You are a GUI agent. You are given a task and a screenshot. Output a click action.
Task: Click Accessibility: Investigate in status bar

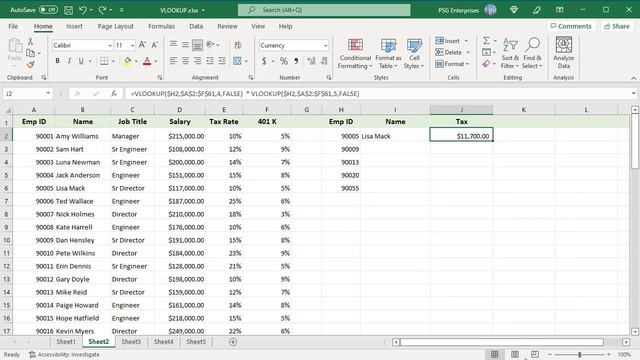pyautogui.click(x=64, y=354)
